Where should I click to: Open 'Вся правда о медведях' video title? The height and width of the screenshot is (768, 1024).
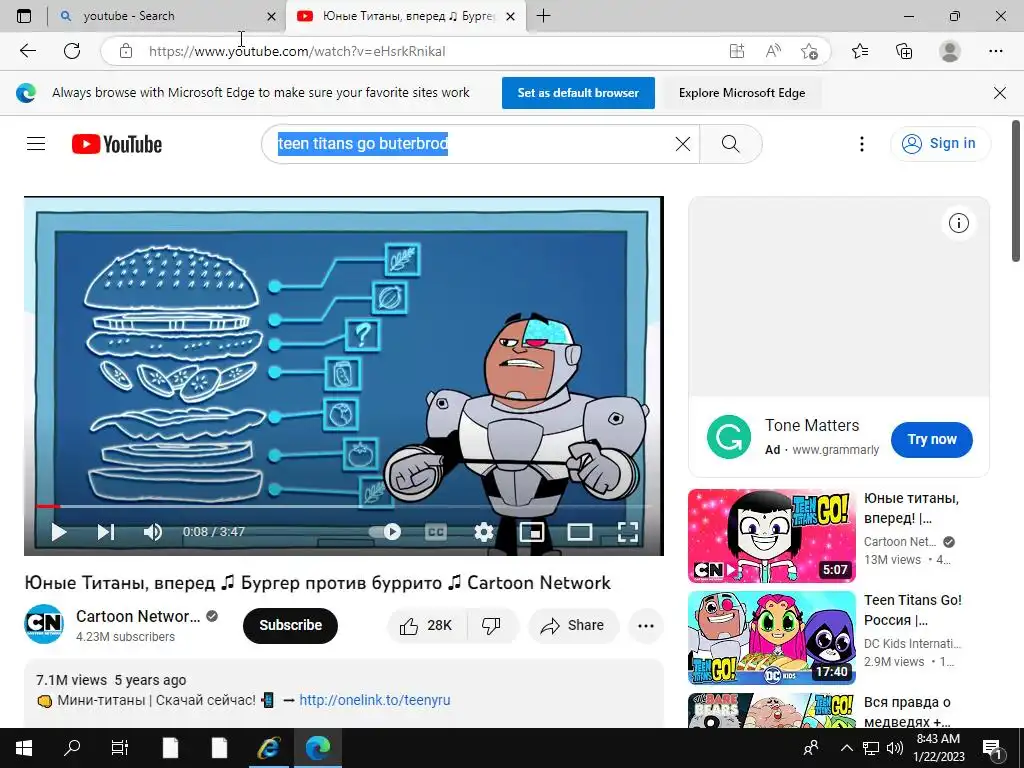[907, 712]
